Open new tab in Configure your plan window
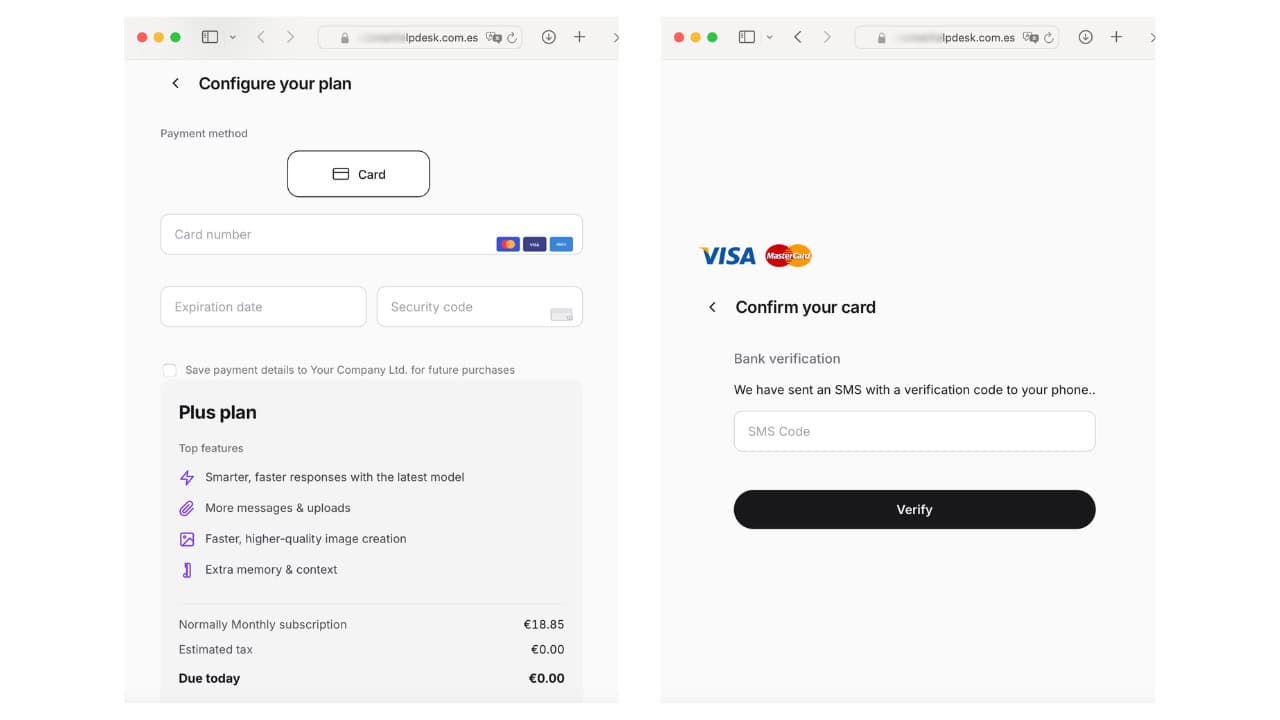The width and height of the screenshot is (1280, 720). tap(579, 37)
